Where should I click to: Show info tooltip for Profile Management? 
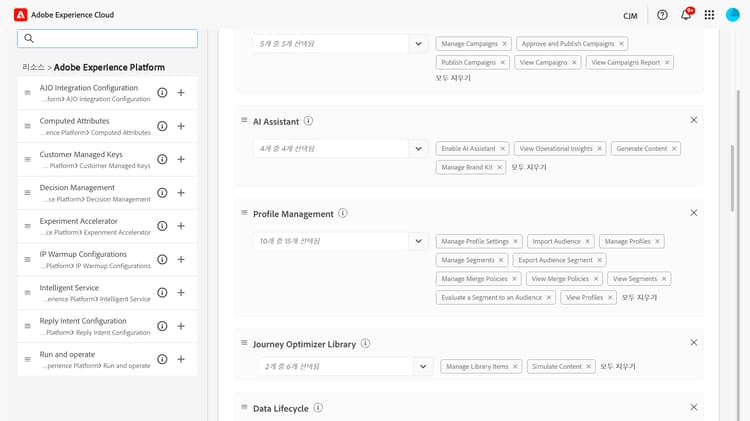click(343, 213)
